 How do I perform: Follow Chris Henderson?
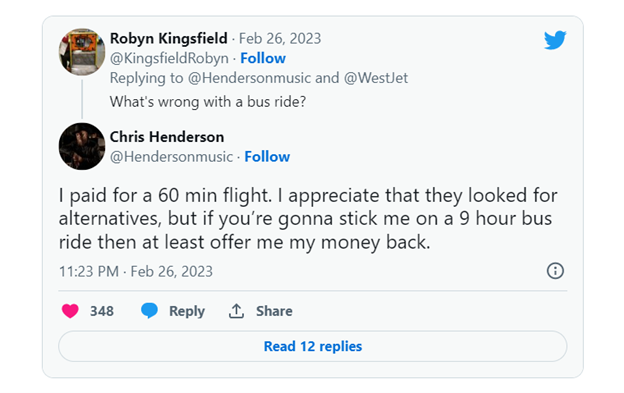point(267,157)
